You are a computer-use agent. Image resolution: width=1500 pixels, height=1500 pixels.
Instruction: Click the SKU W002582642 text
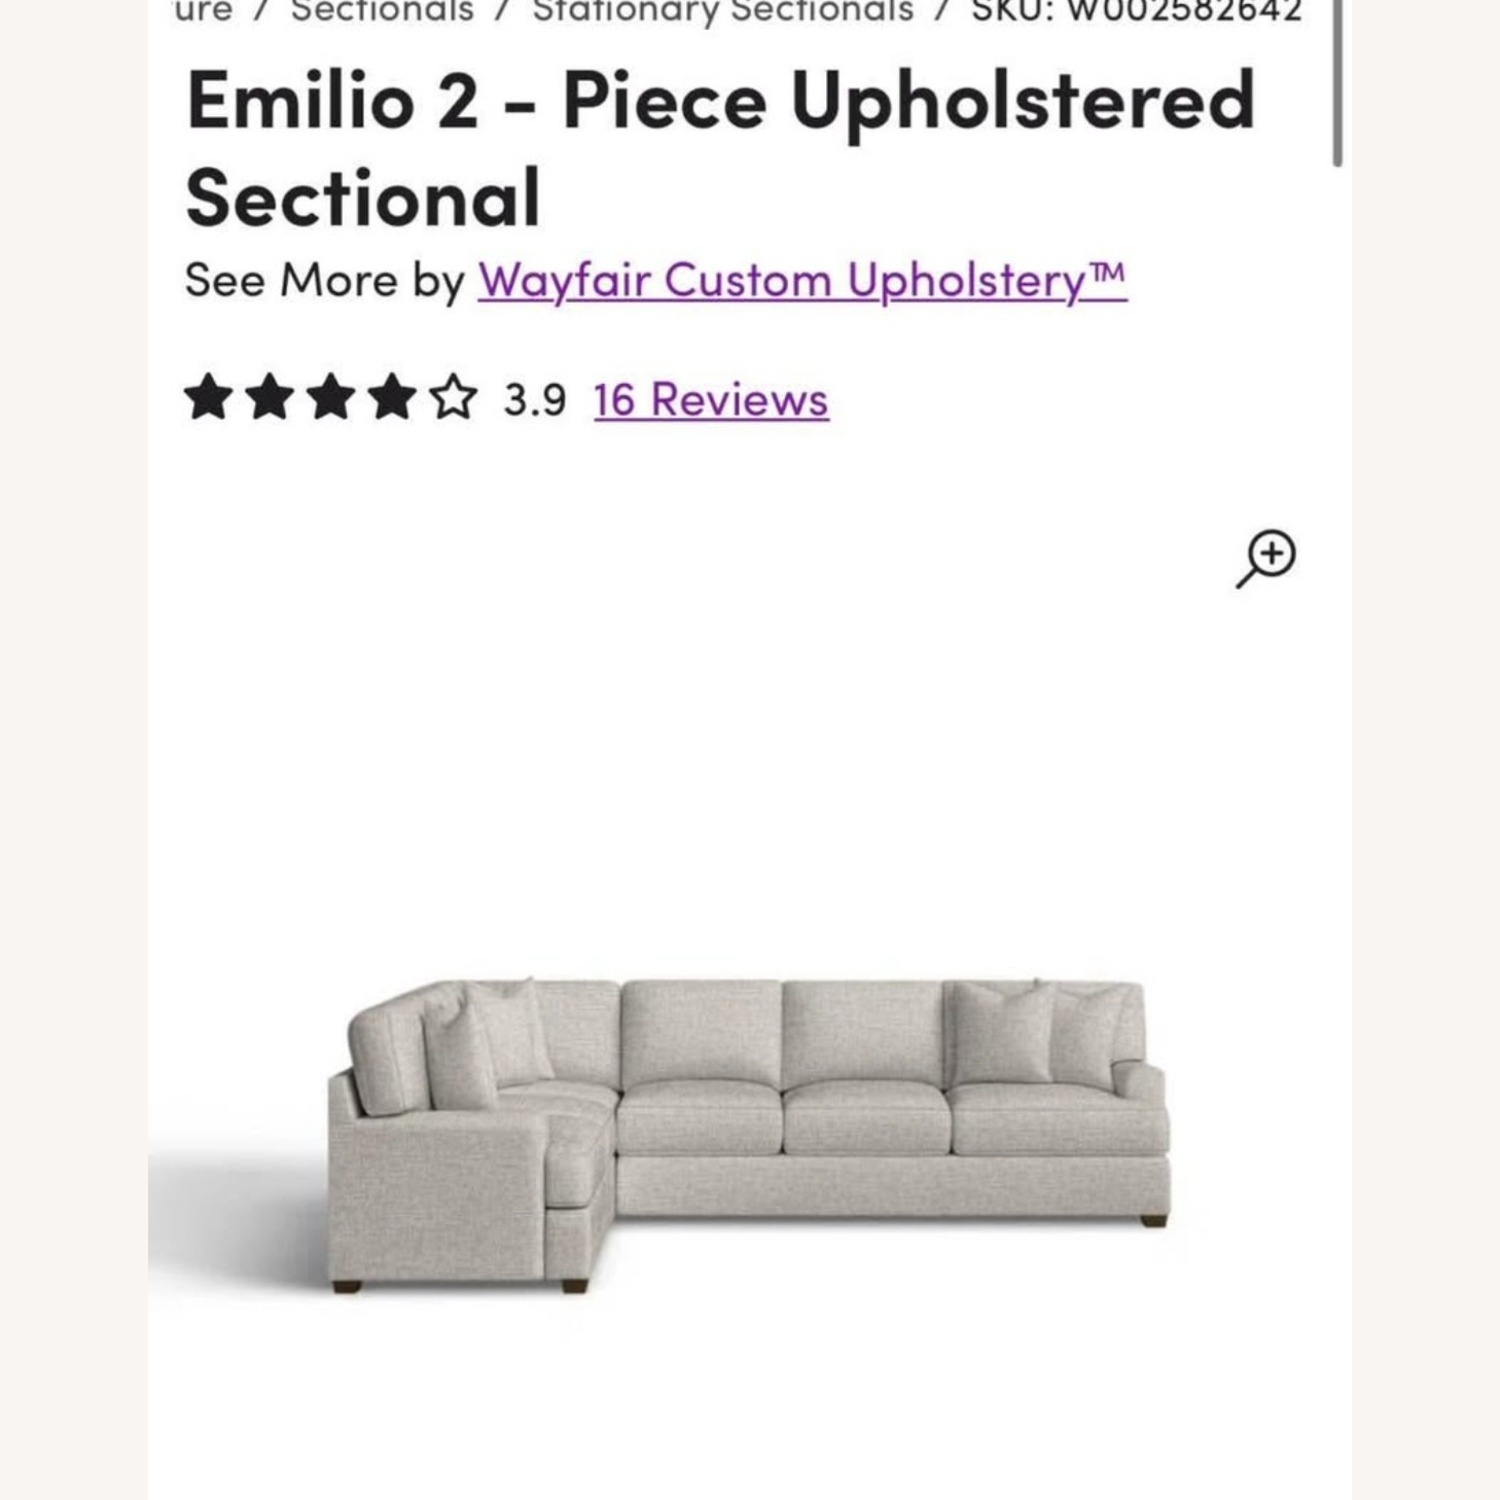[x=1135, y=10]
